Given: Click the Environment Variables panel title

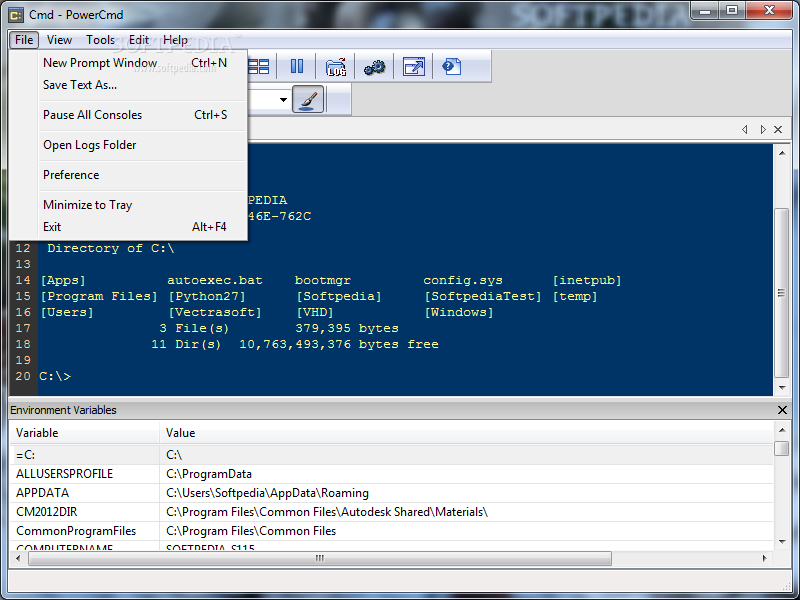Looking at the screenshot, I should point(63,410).
